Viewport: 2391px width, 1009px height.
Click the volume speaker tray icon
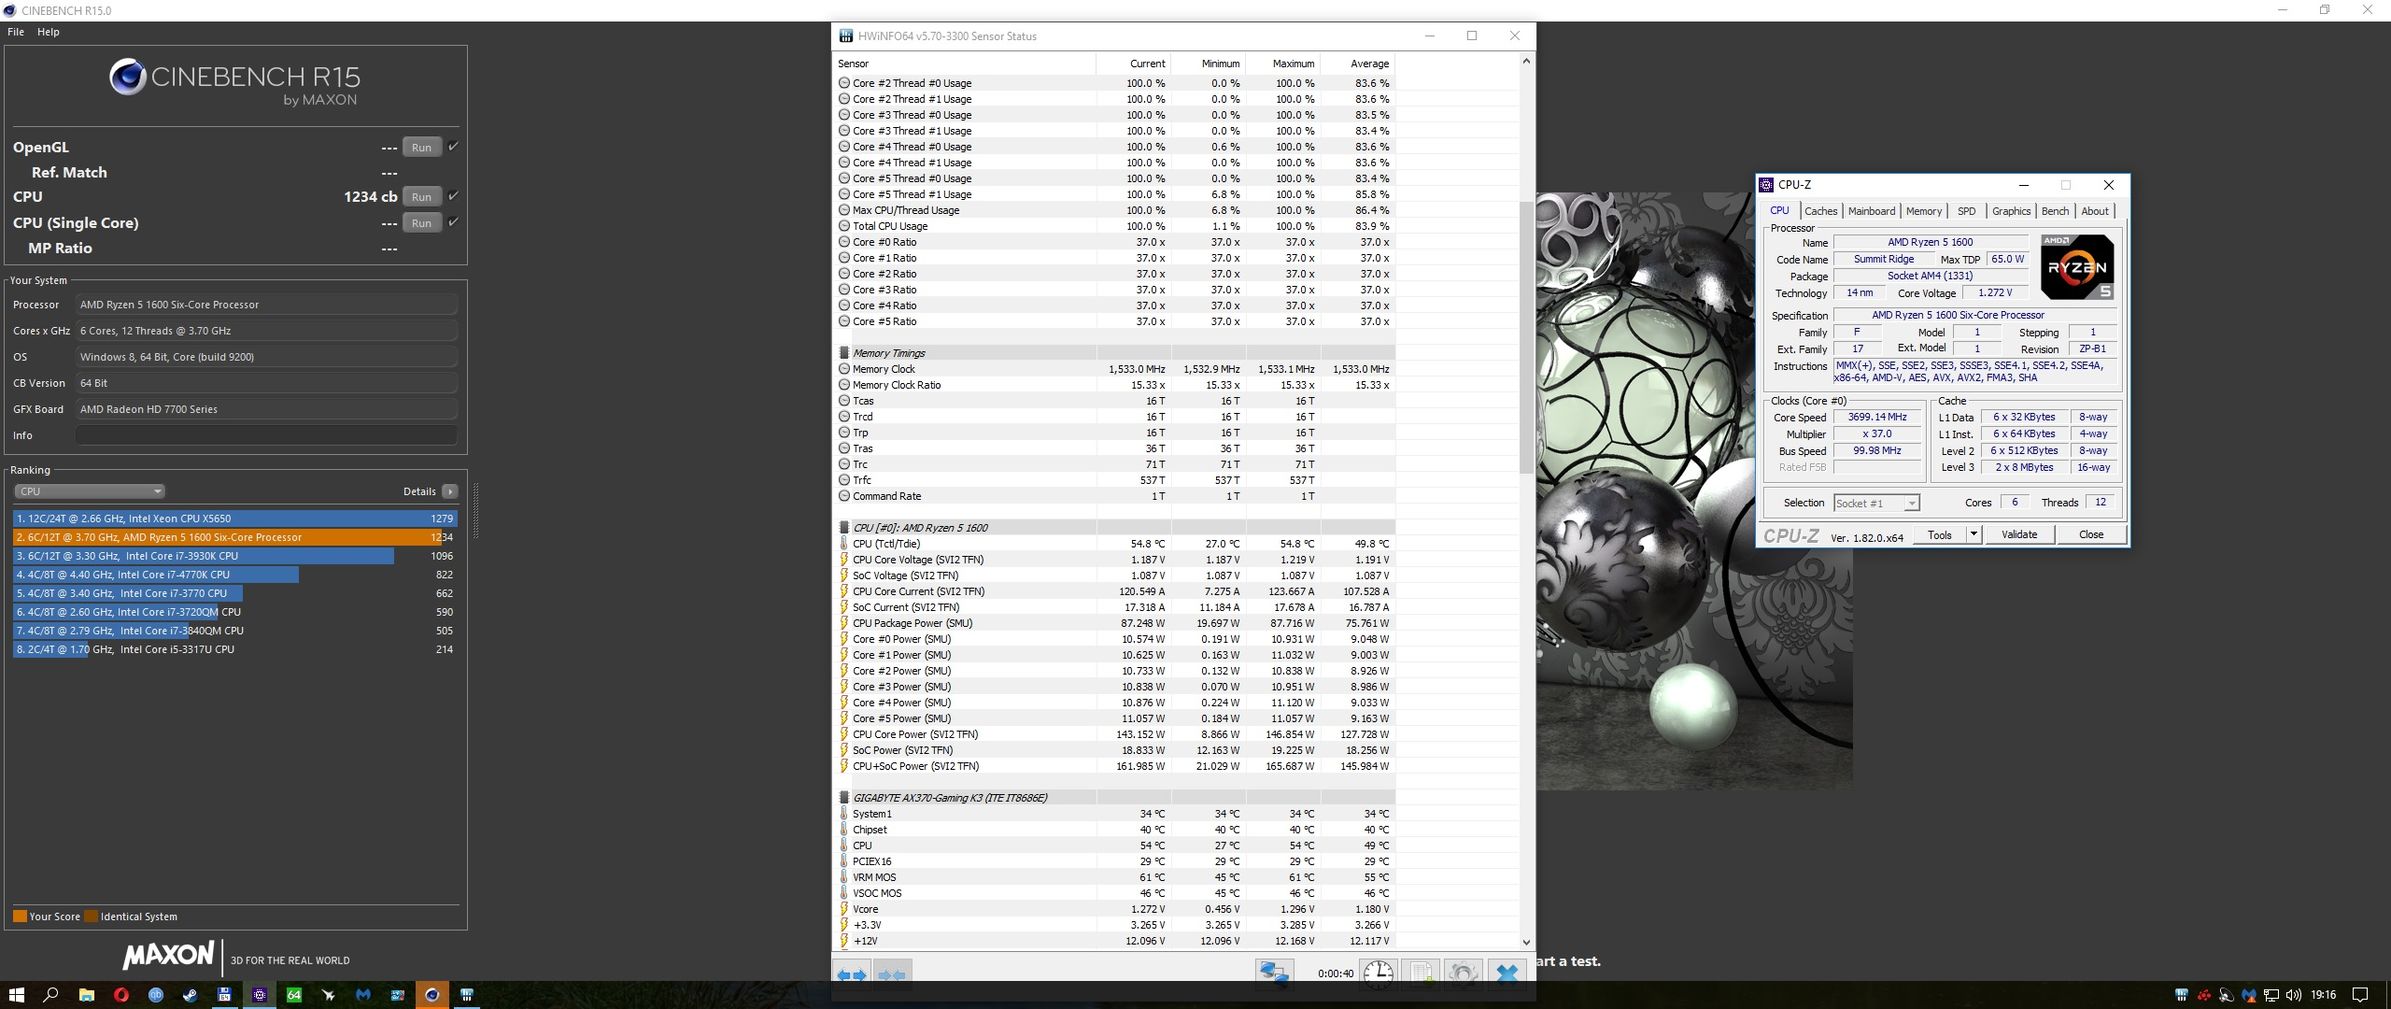coord(2293,995)
